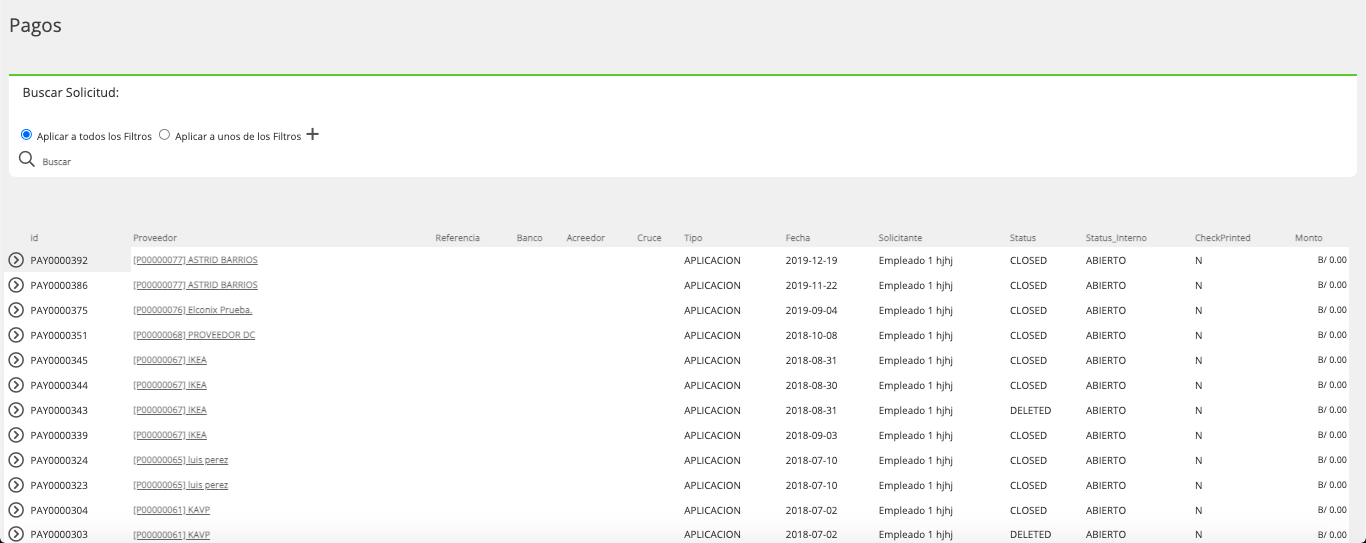The width and height of the screenshot is (1366, 543).
Task: Open IKEA link in PAY0000343 row
Action: [x=170, y=410]
